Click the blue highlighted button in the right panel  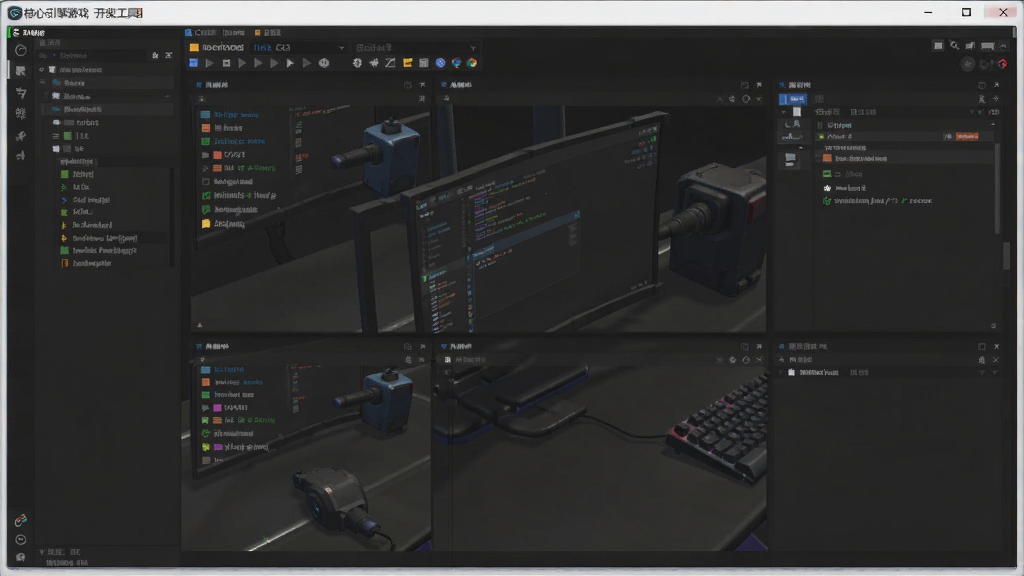coord(793,99)
